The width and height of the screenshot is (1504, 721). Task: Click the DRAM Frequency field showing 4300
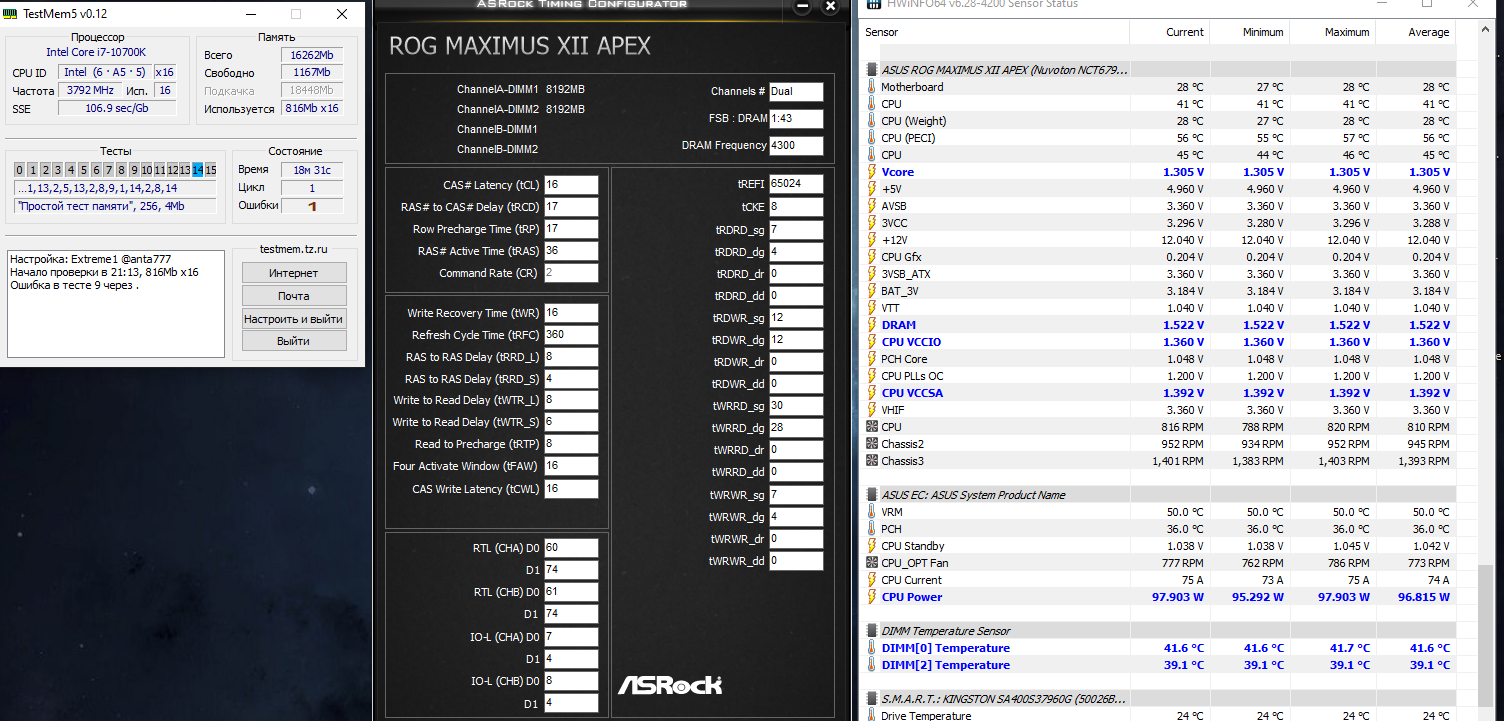(x=796, y=146)
